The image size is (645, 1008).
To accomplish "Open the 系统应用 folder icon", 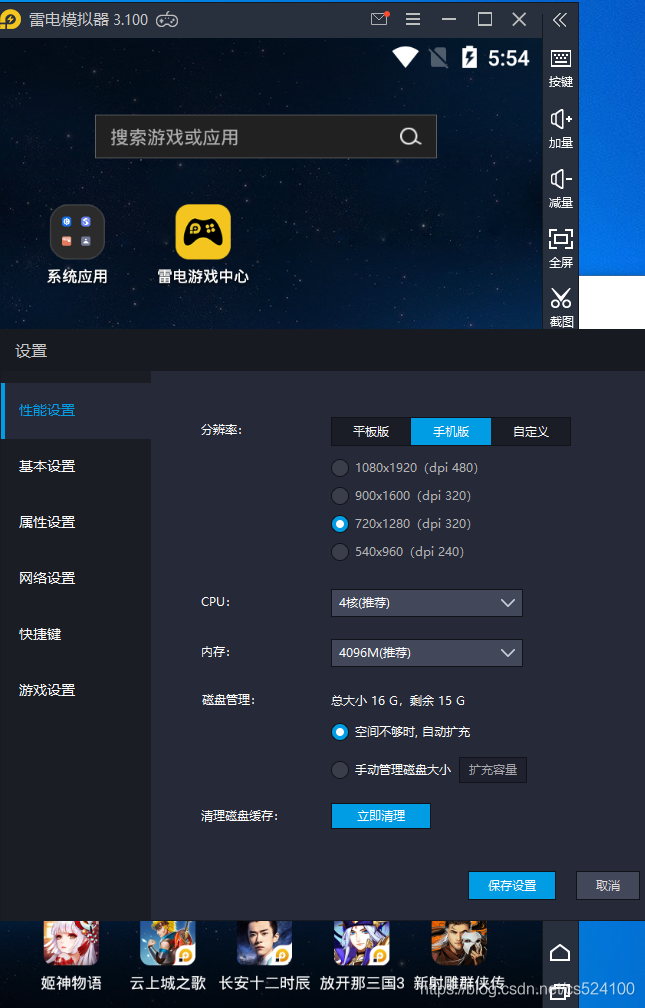I will pos(77,231).
